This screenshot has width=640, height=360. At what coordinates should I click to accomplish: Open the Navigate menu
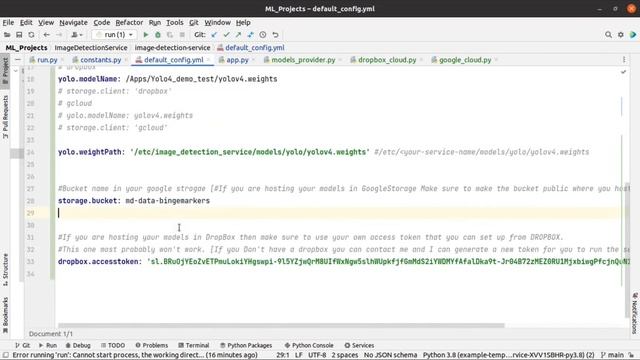(73, 22)
